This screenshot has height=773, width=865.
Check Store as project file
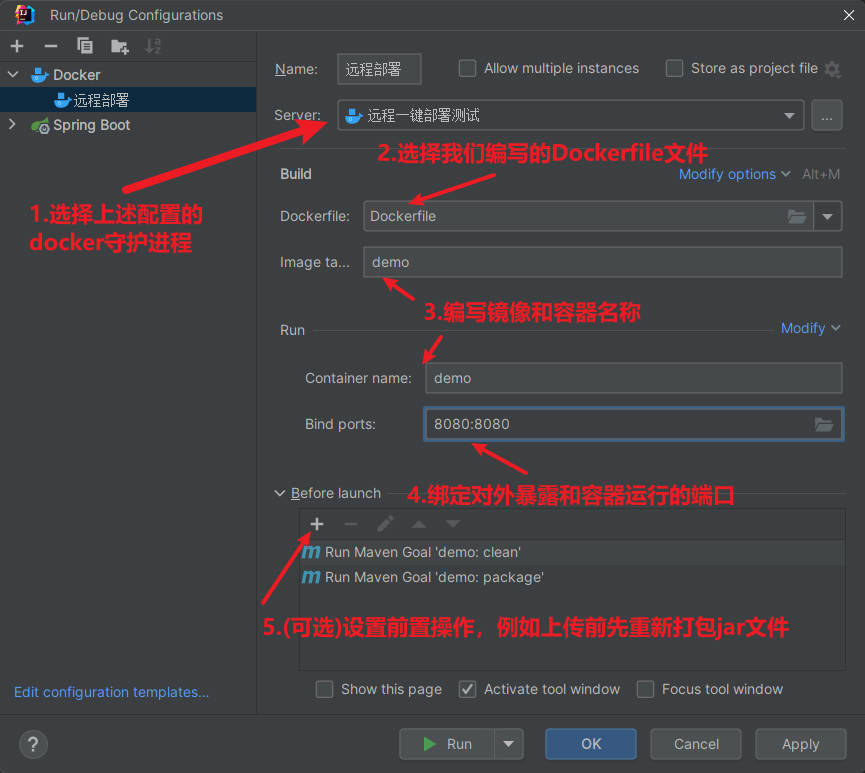coord(674,69)
